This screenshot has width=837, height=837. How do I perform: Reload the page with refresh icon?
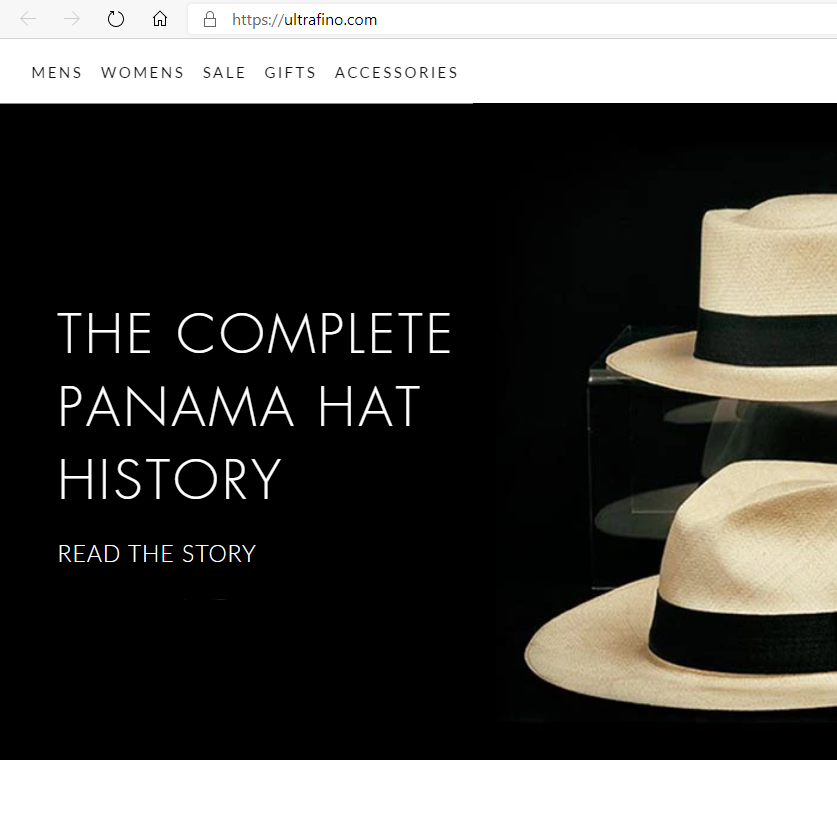pyautogui.click(x=116, y=20)
